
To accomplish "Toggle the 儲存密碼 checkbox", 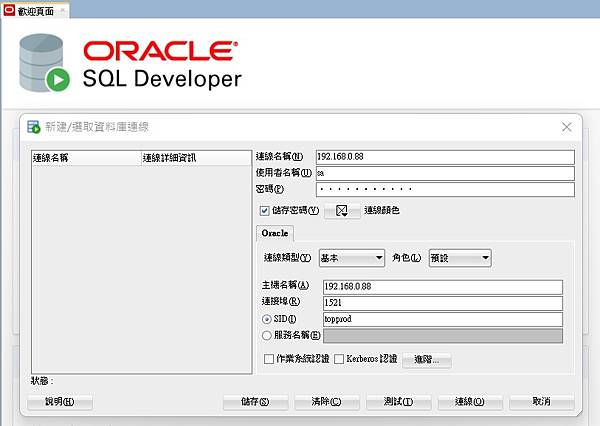I will (264, 211).
